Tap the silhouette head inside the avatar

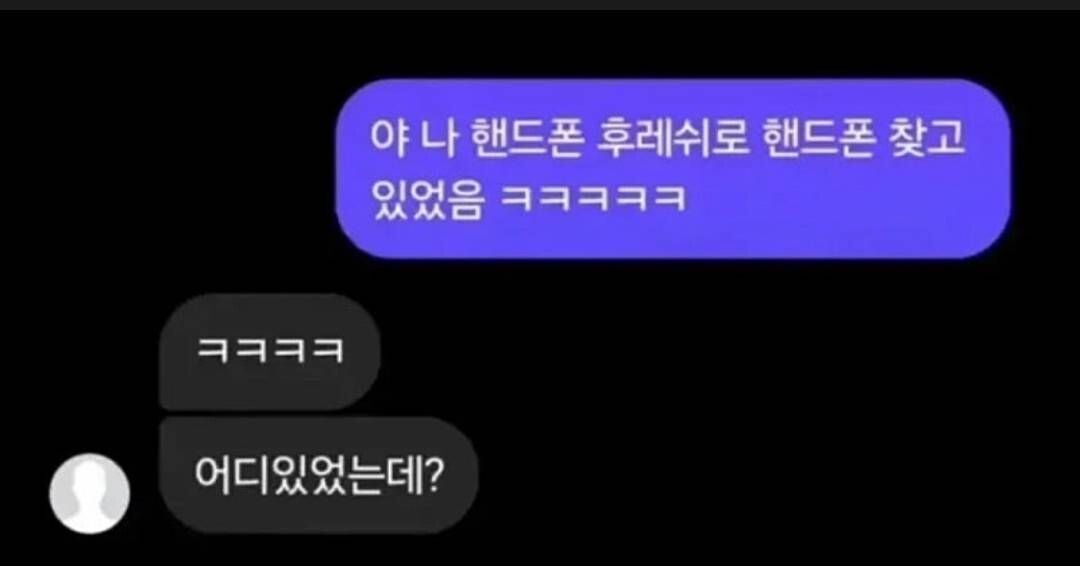(90, 479)
